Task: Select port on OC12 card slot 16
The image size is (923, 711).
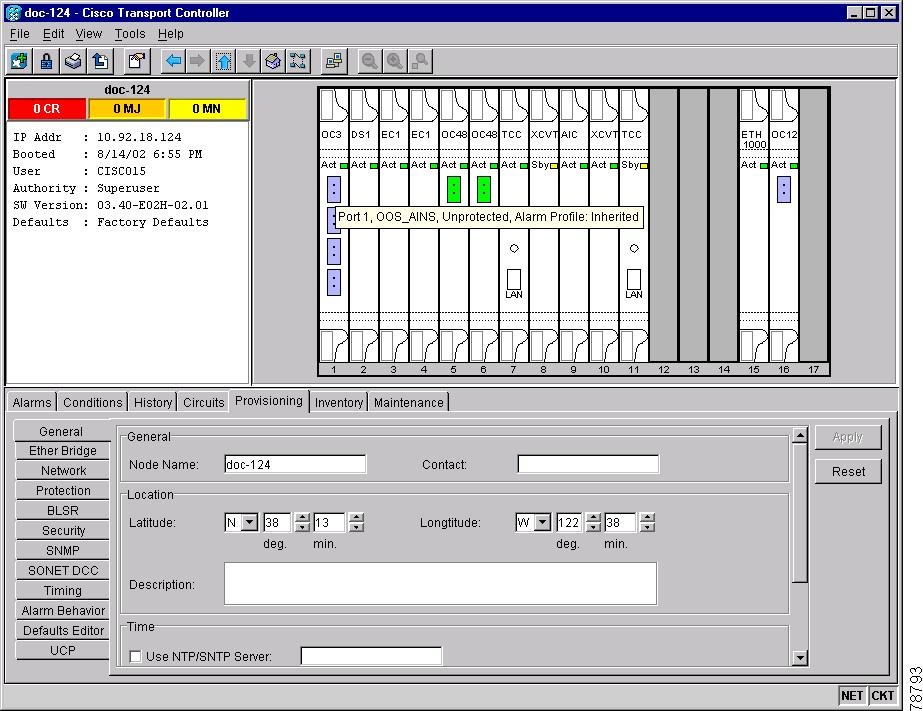Action: (x=783, y=190)
